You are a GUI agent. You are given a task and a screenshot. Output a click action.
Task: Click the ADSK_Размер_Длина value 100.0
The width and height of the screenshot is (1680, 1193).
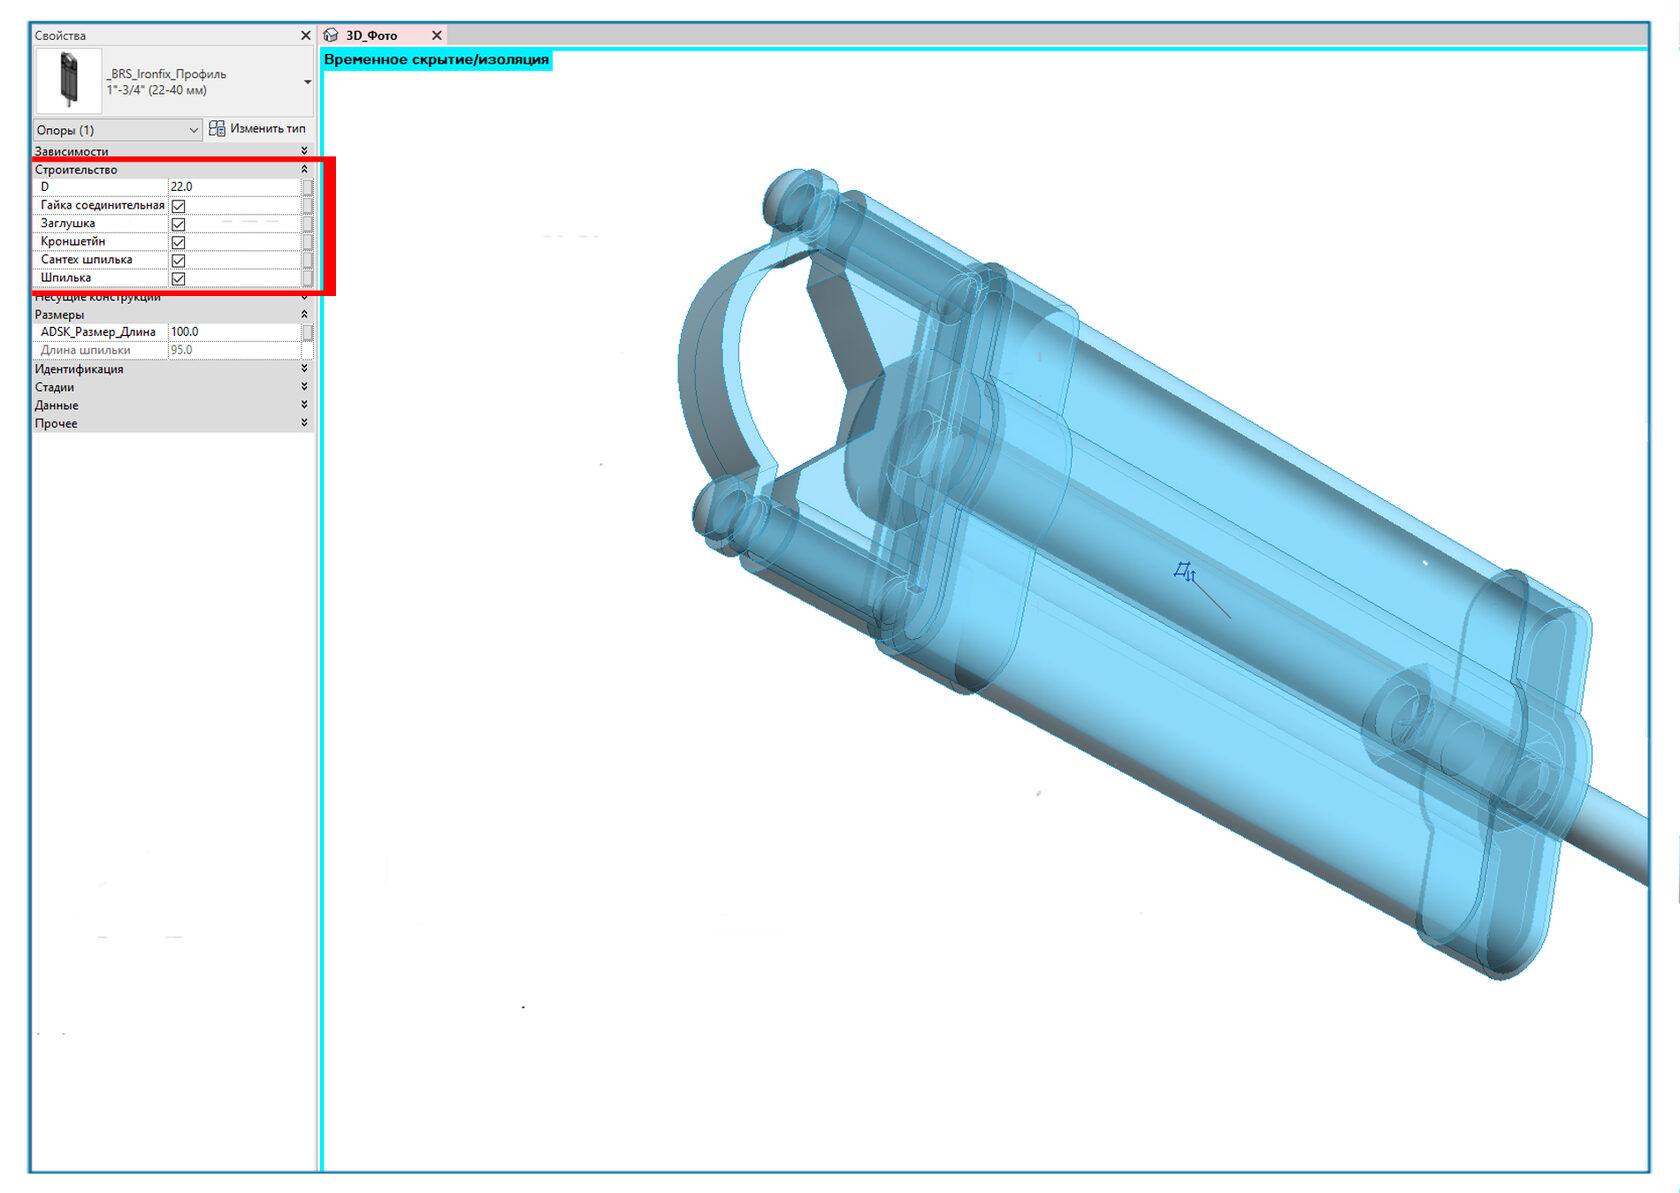click(x=234, y=332)
